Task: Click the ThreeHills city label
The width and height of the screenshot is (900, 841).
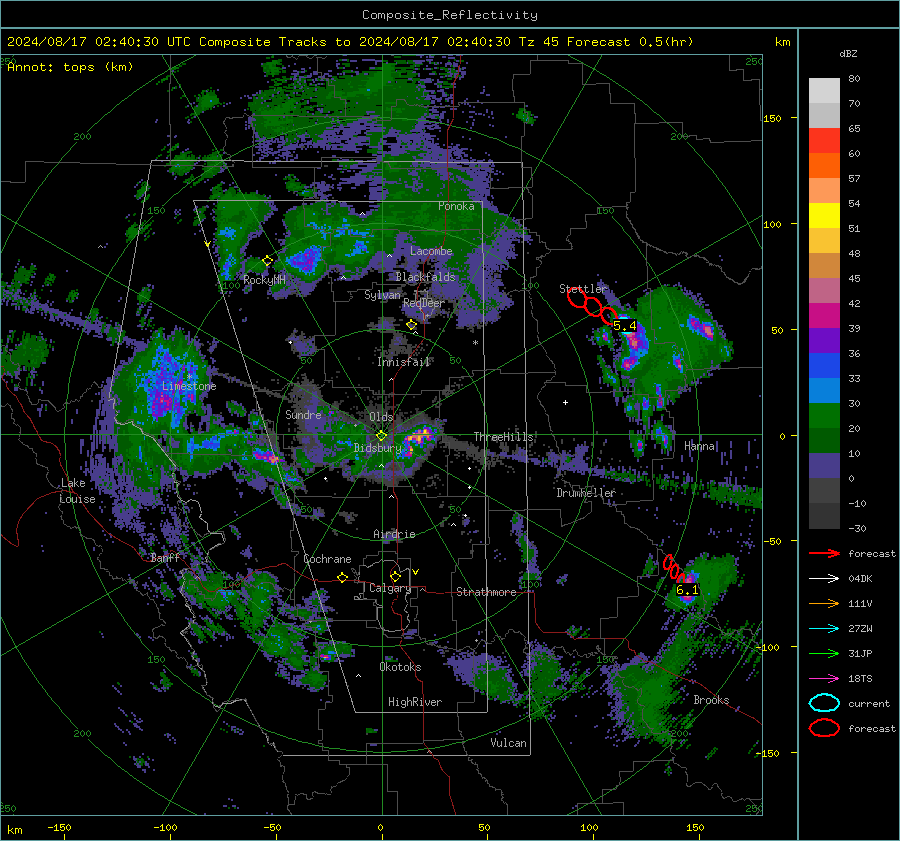Action: (x=503, y=437)
